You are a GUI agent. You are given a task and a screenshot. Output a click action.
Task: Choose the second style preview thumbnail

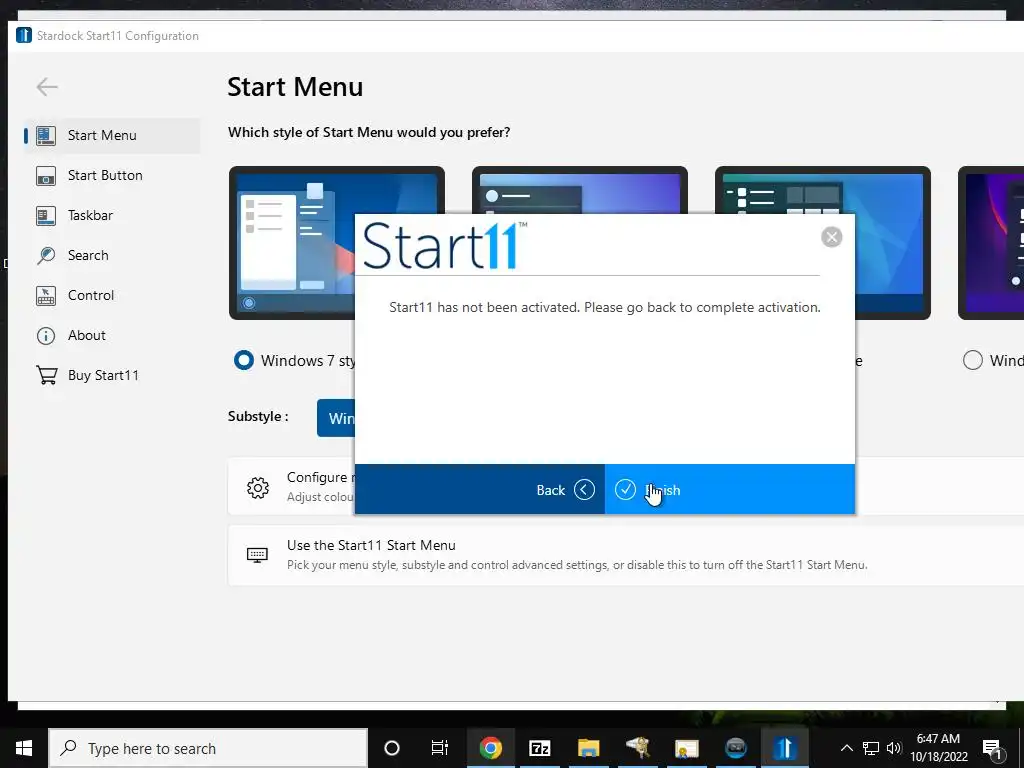click(x=579, y=189)
